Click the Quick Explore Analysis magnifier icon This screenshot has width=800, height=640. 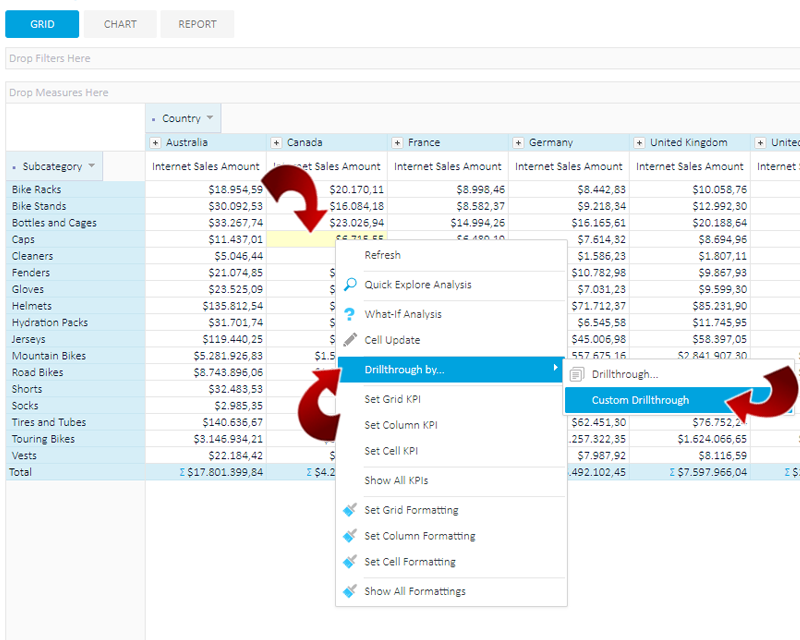pyautogui.click(x=350, y=284)
